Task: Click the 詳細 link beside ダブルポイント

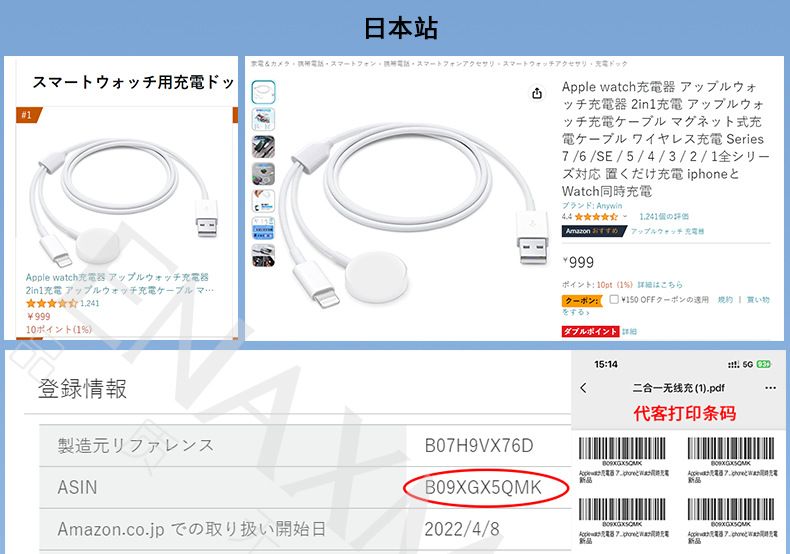Action: pos(629,331)
